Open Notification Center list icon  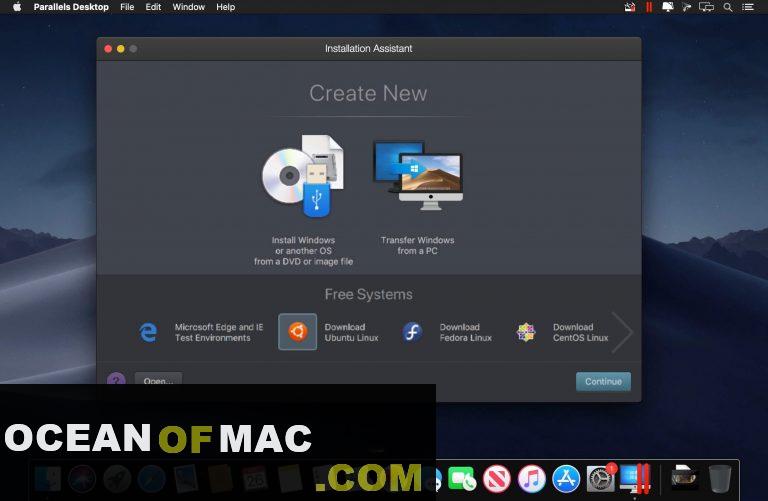pos(747,7)
